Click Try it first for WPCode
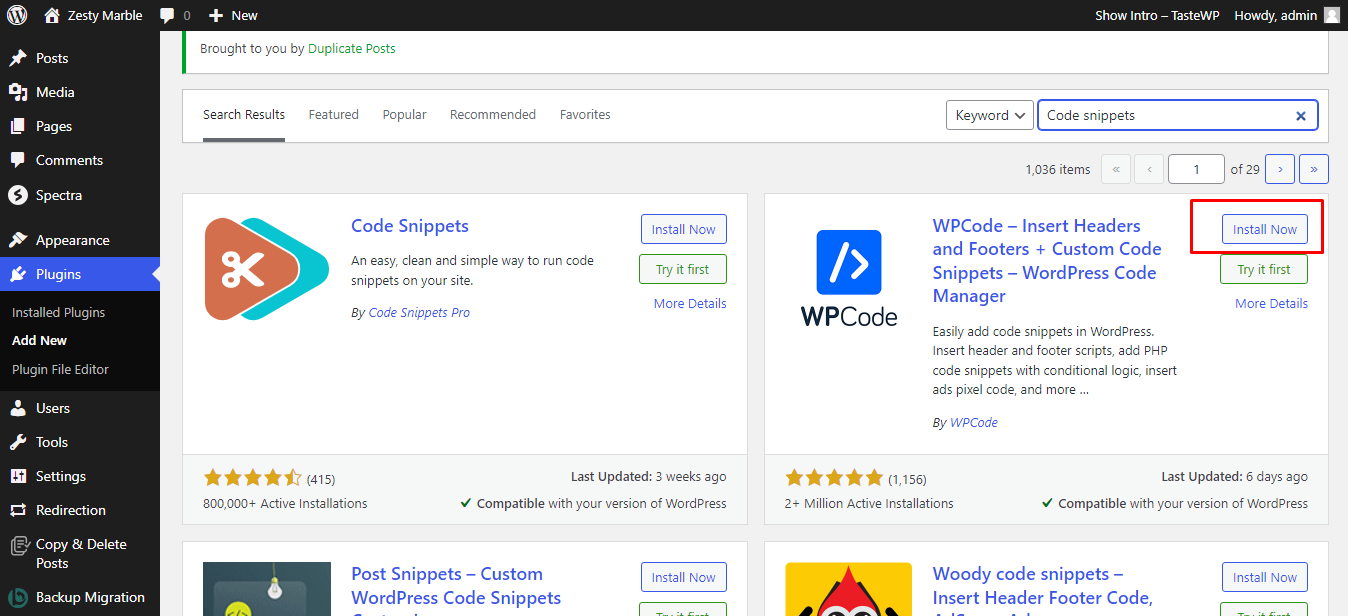Screen dimensions: 1348x616 pos(1264,269)
